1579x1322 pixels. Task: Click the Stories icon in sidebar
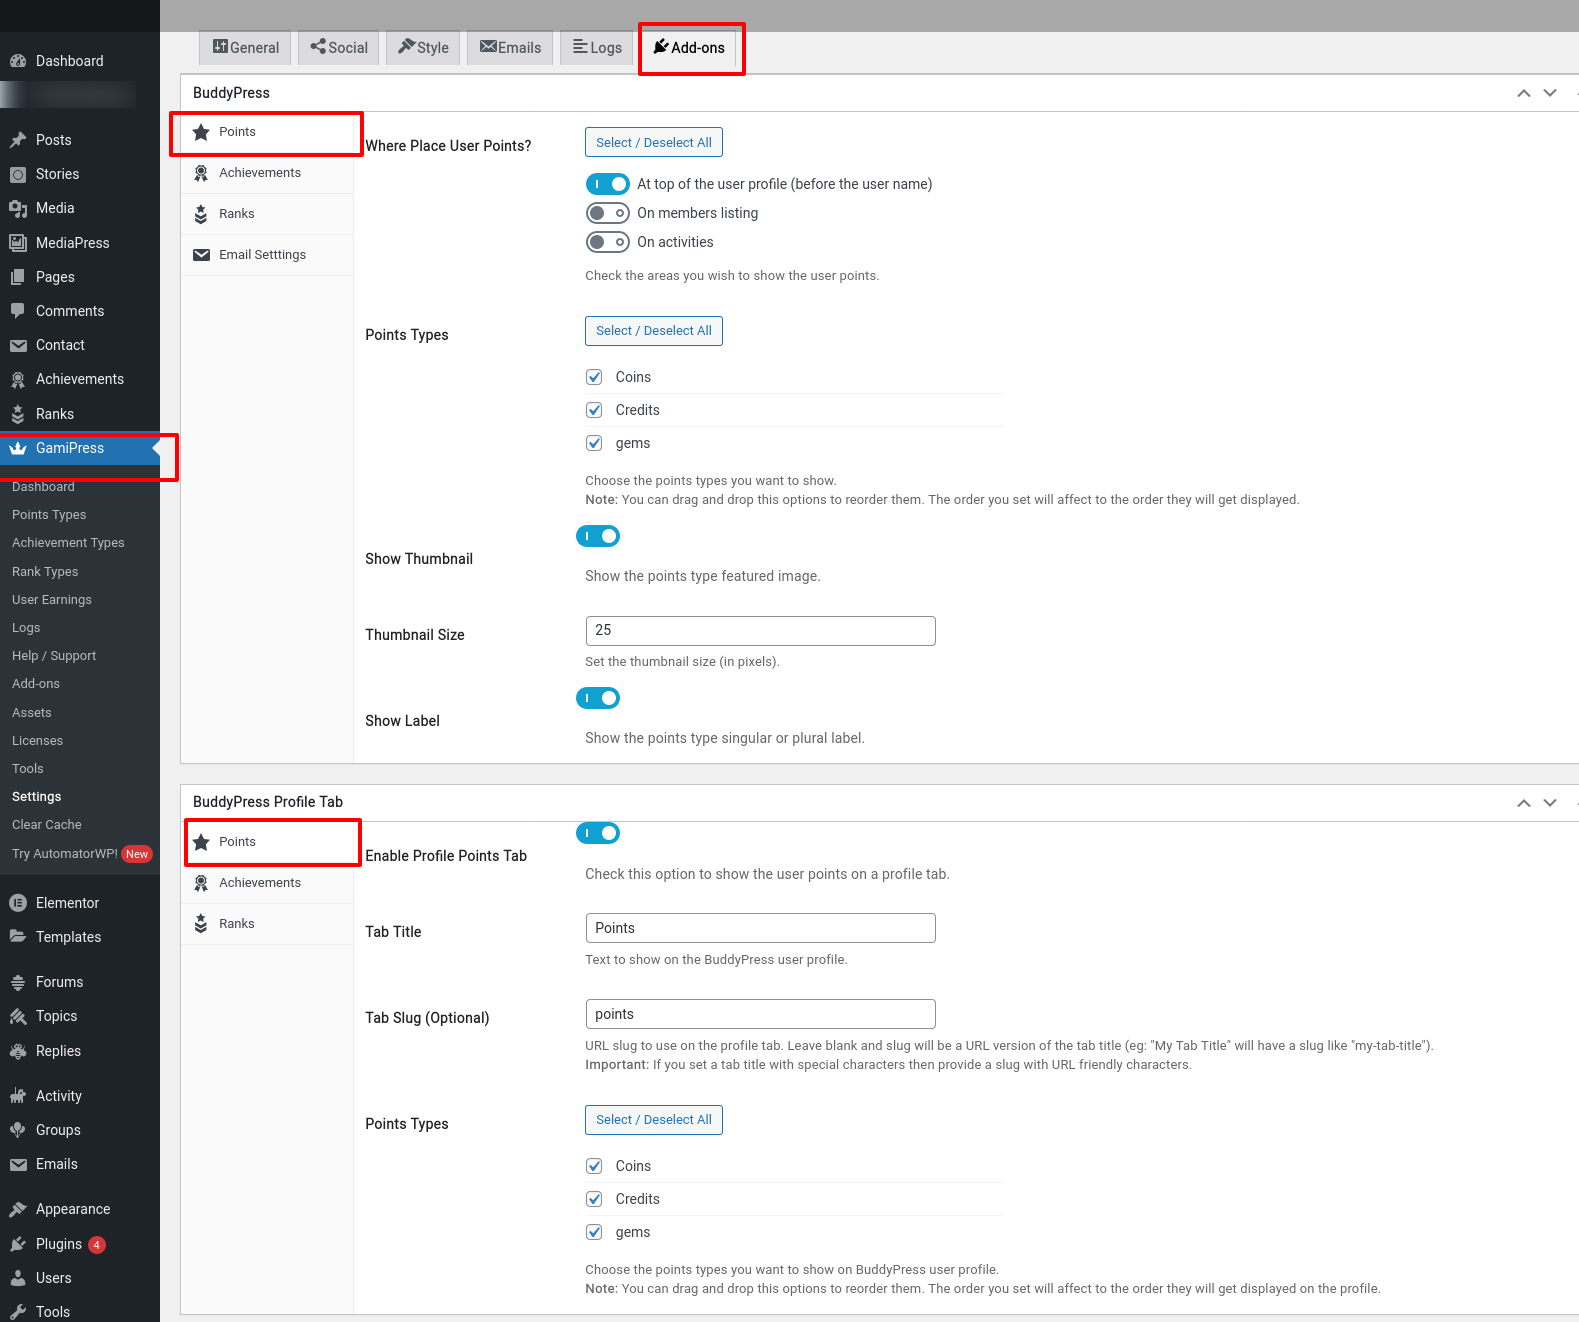click(18, 174)
